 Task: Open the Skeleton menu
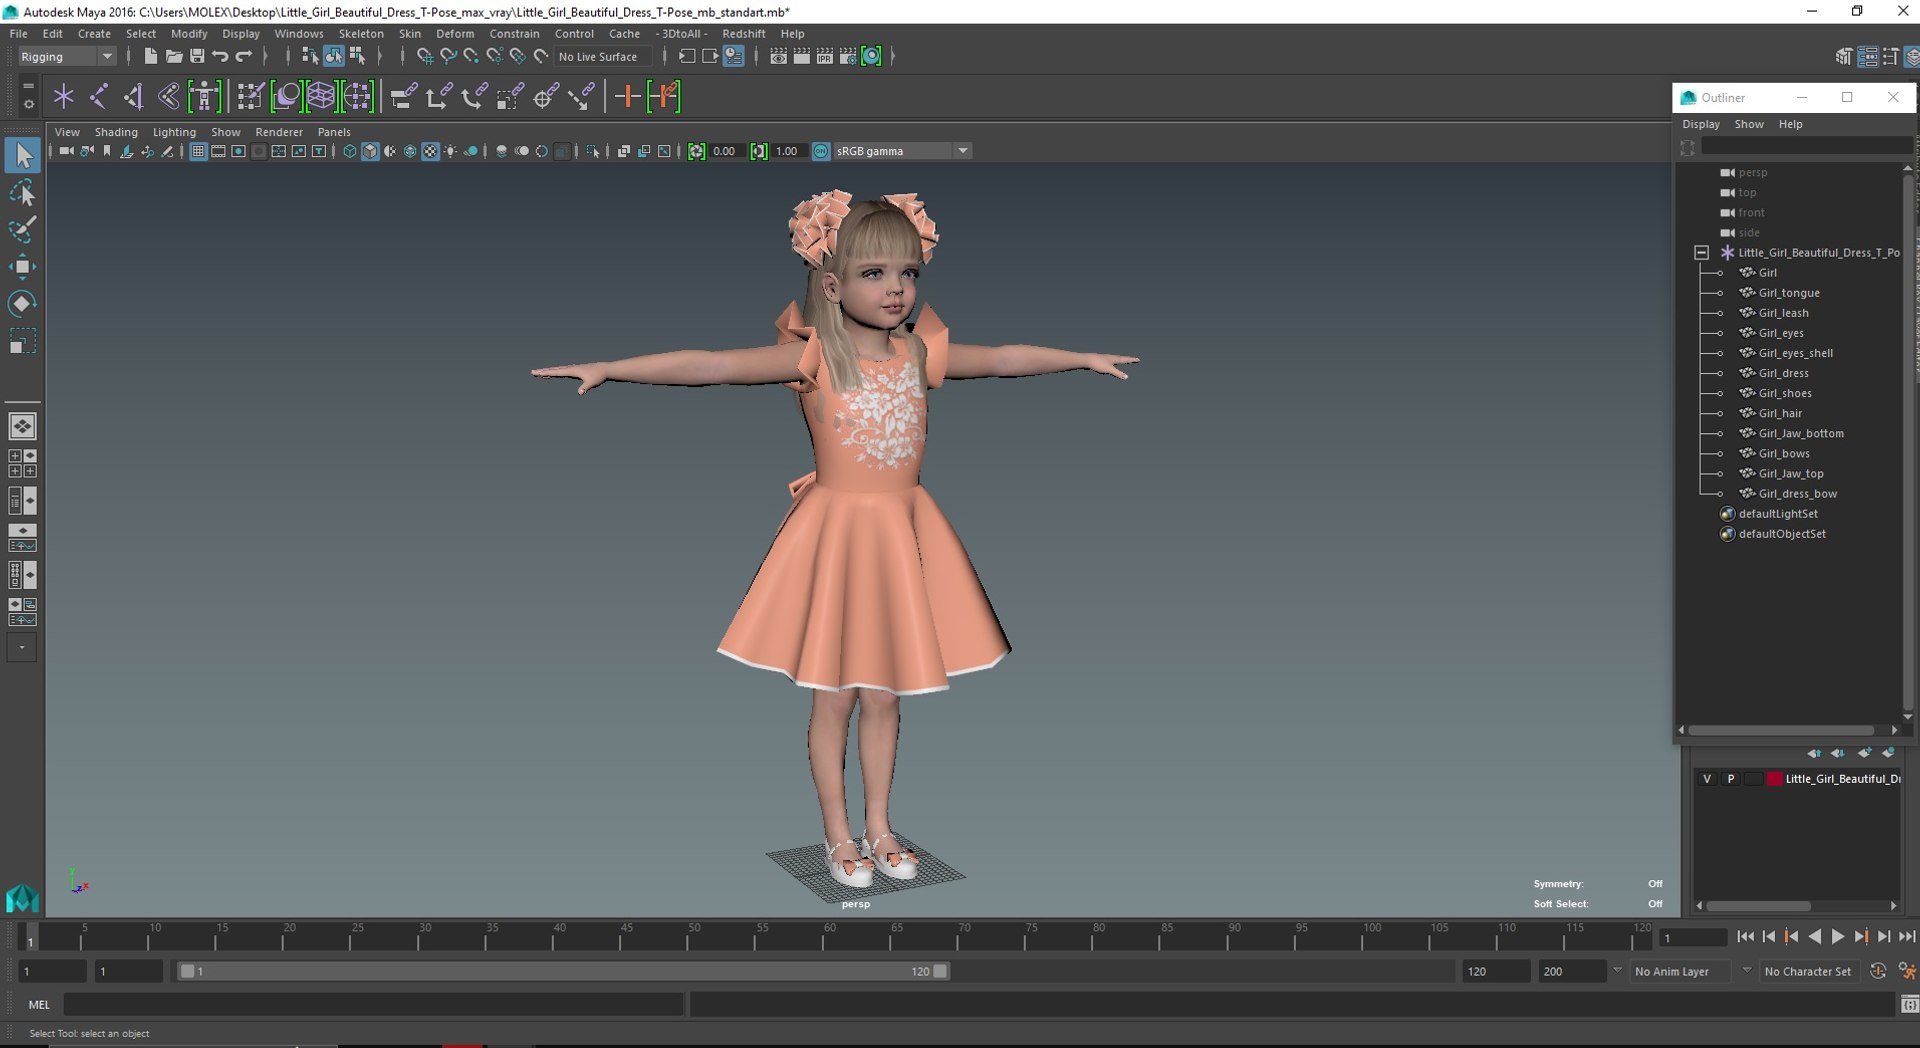click(x=360, y=34)
